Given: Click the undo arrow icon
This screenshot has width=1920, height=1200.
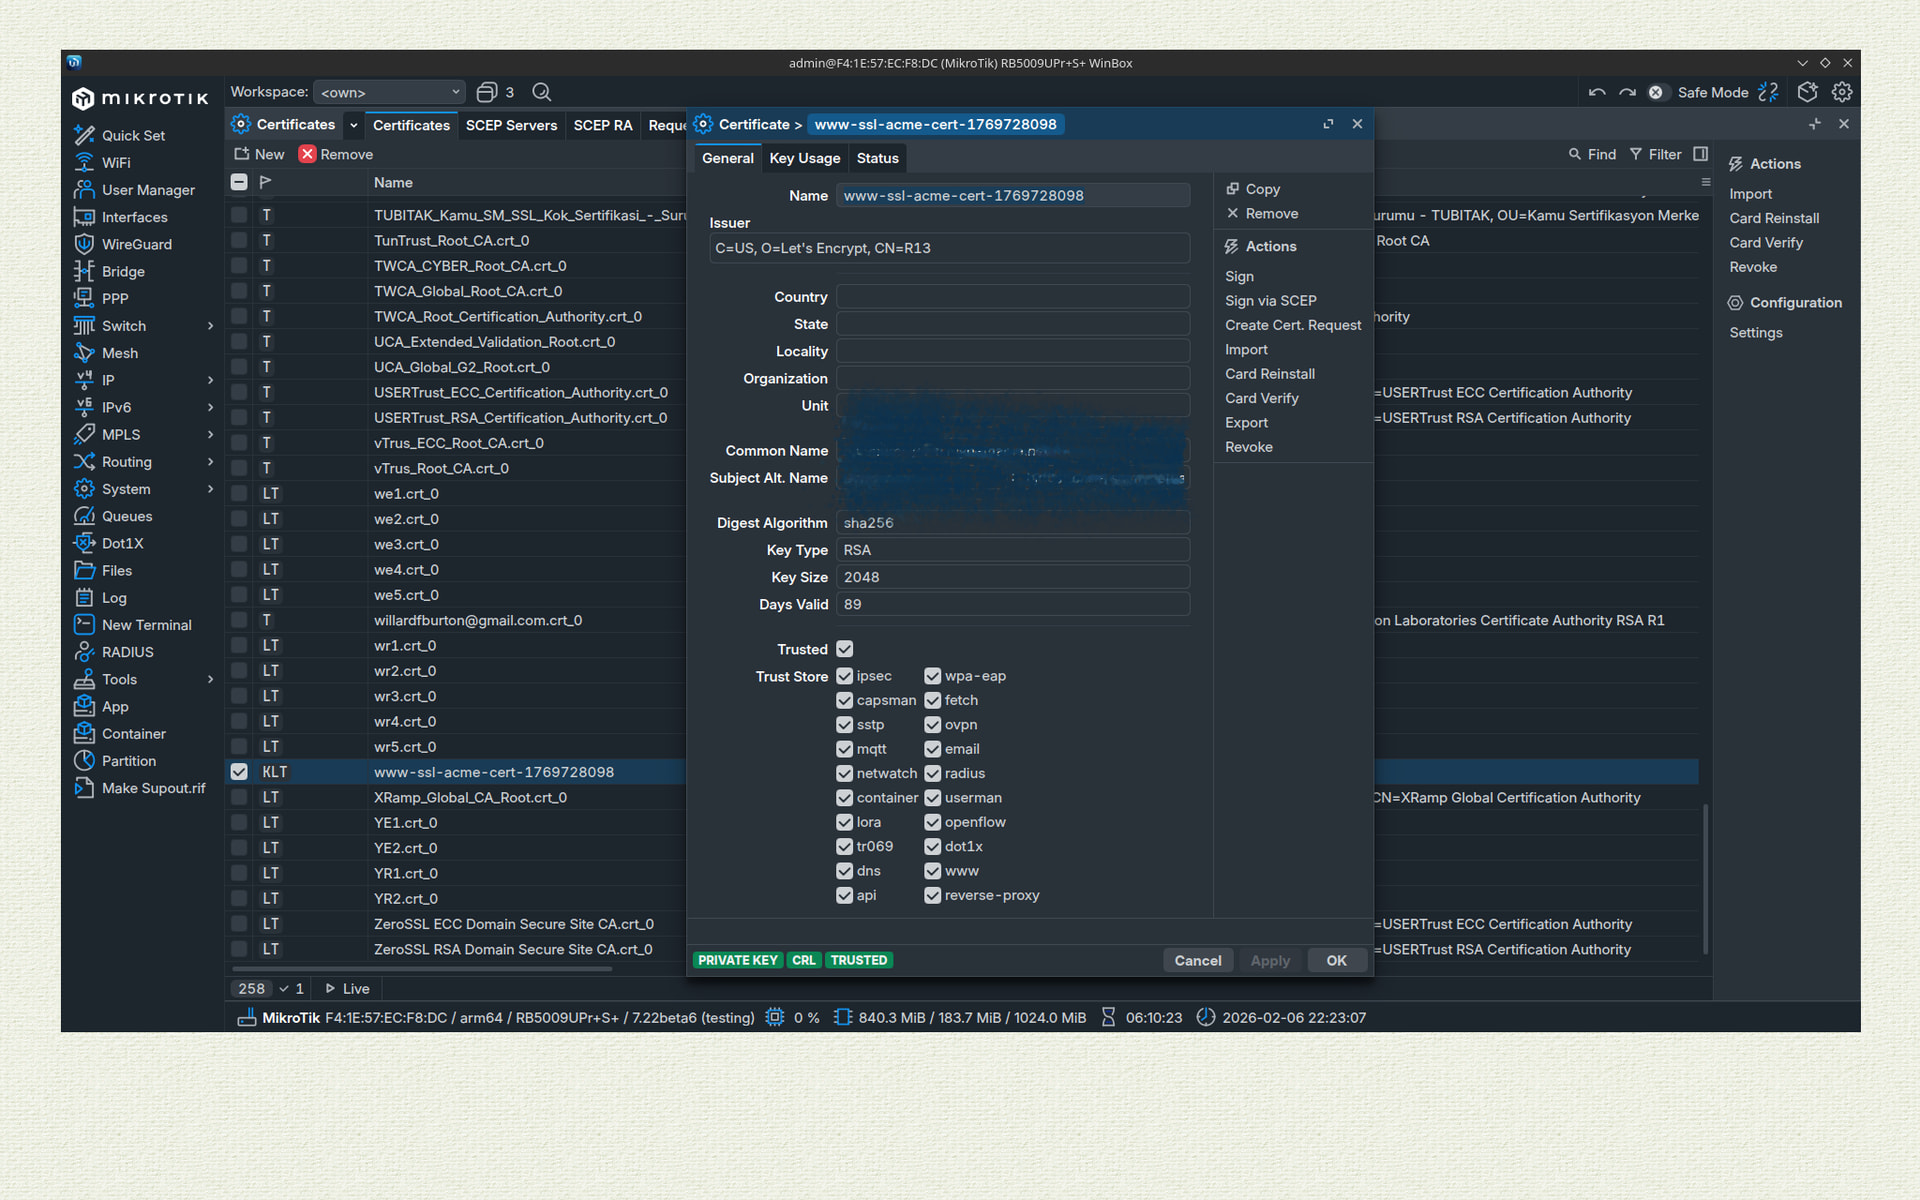Looking at the screenshot, I should [1597, 92].
